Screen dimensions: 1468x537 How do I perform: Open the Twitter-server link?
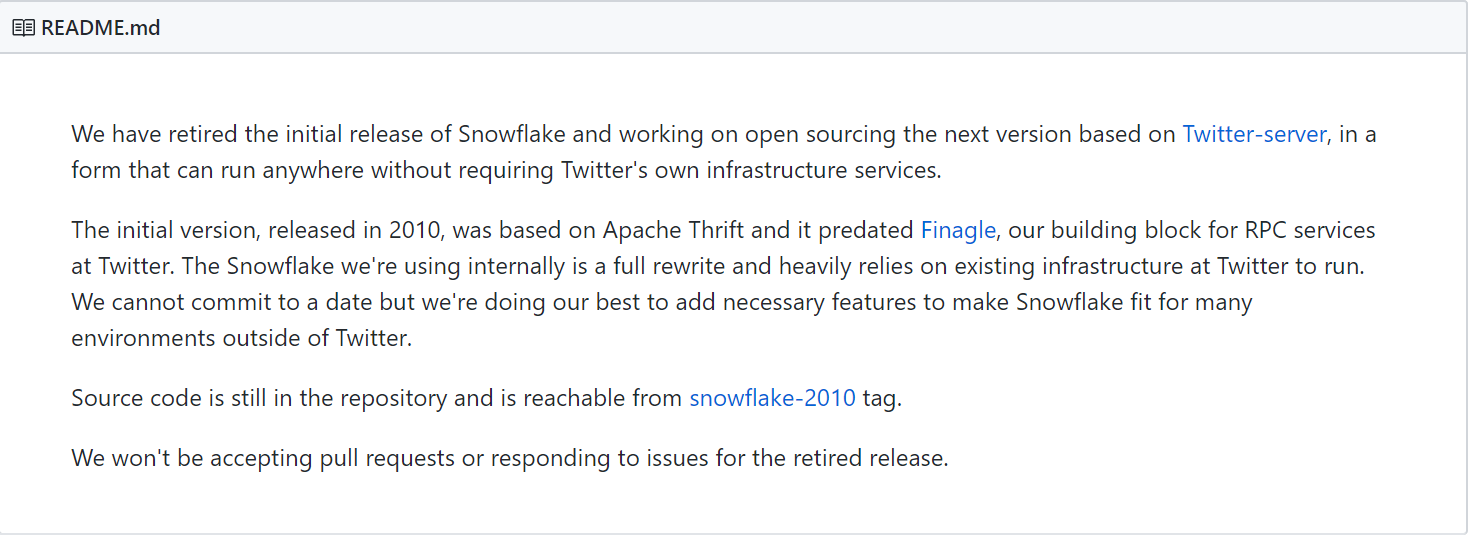click(x=1254, y=134)
